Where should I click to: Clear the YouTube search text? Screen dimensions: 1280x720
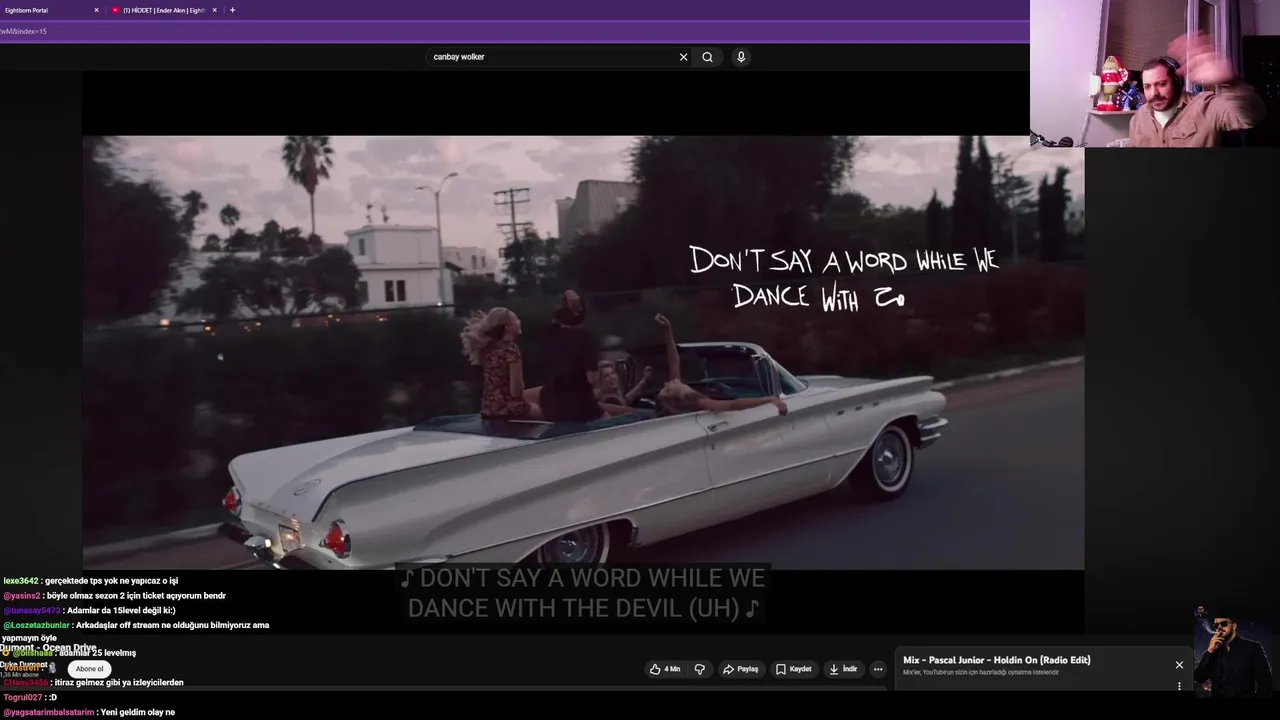tap(684, 57)
